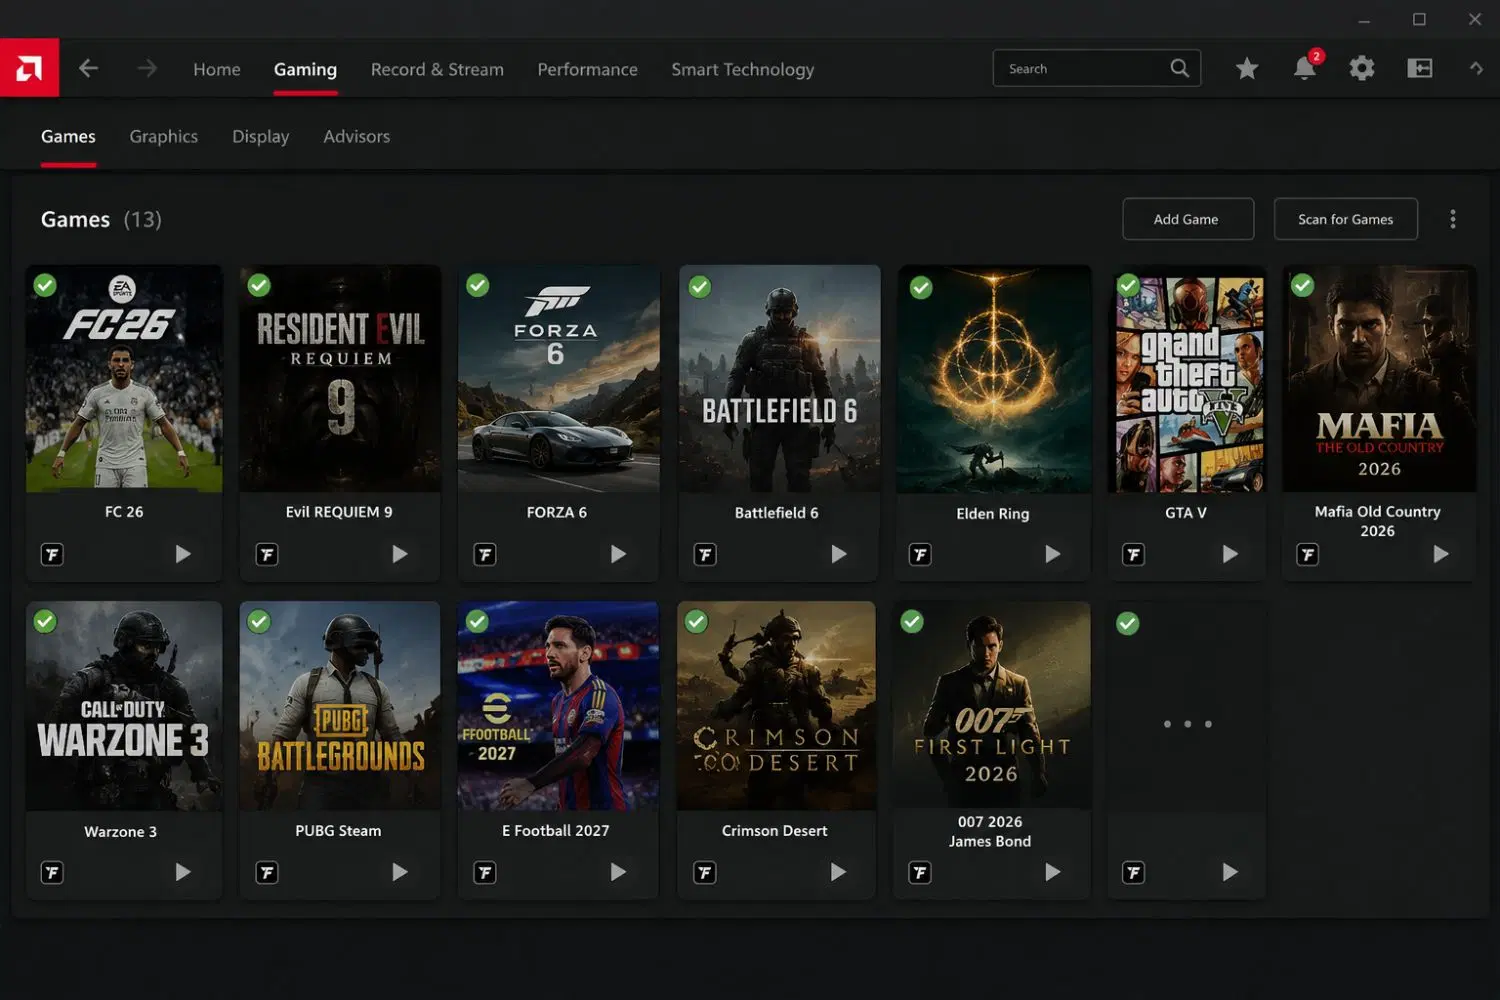The image size is (1500, 1000).
Task: Click the Scan for Games button
Action: [1346, 219]
